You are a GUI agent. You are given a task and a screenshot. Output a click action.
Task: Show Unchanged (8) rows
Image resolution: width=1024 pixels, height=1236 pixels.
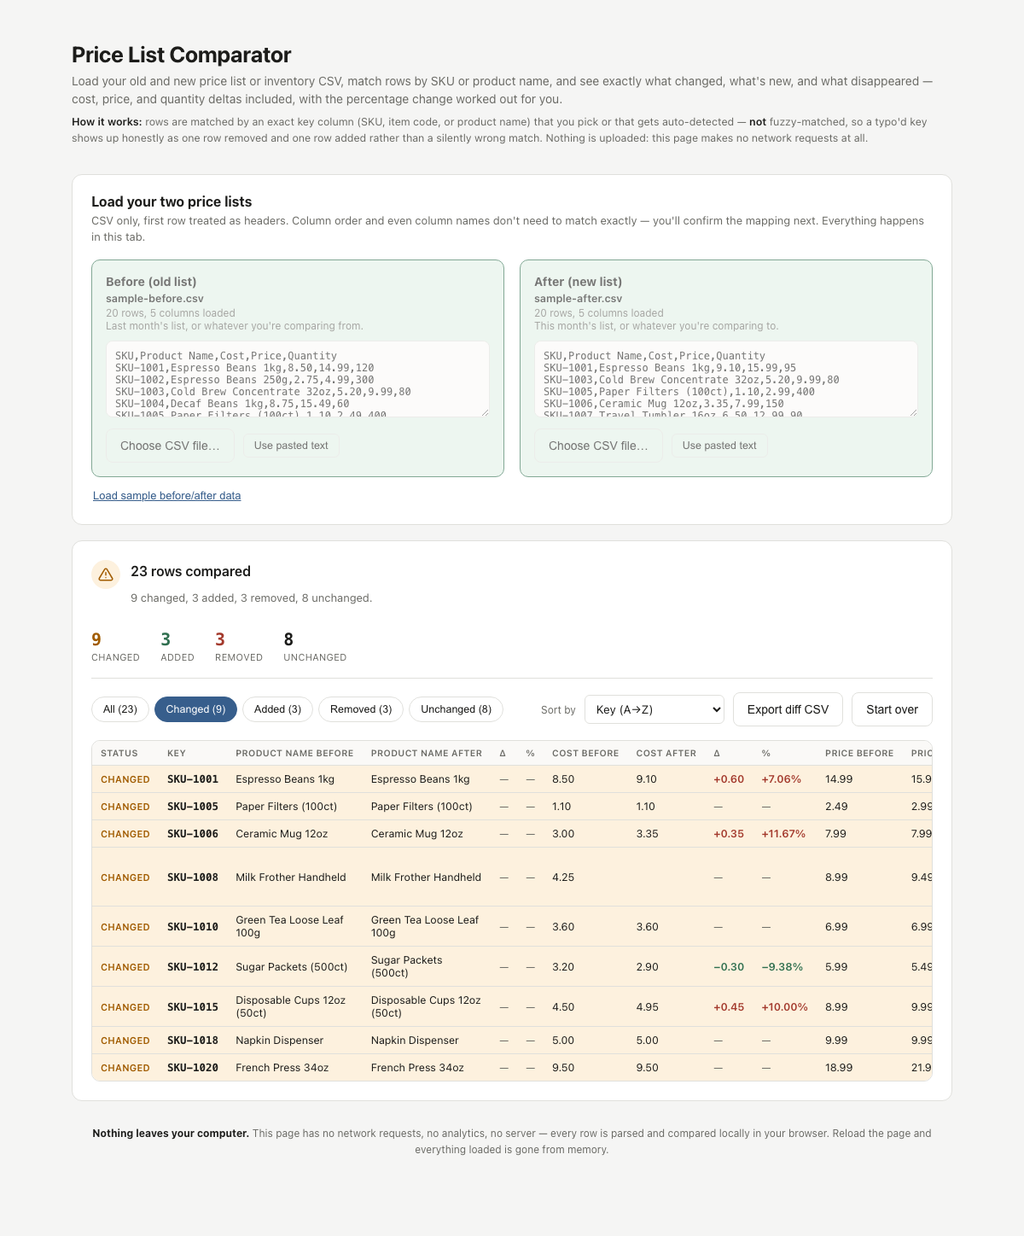(456, 709)
